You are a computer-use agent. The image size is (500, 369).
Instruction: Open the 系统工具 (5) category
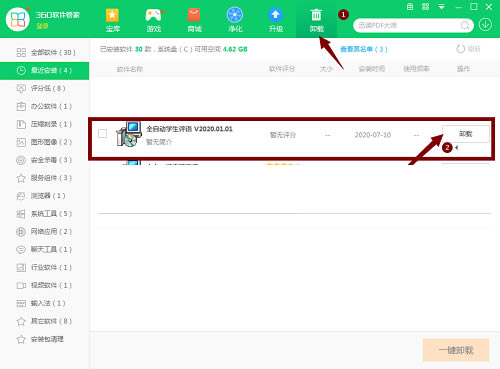45,214
